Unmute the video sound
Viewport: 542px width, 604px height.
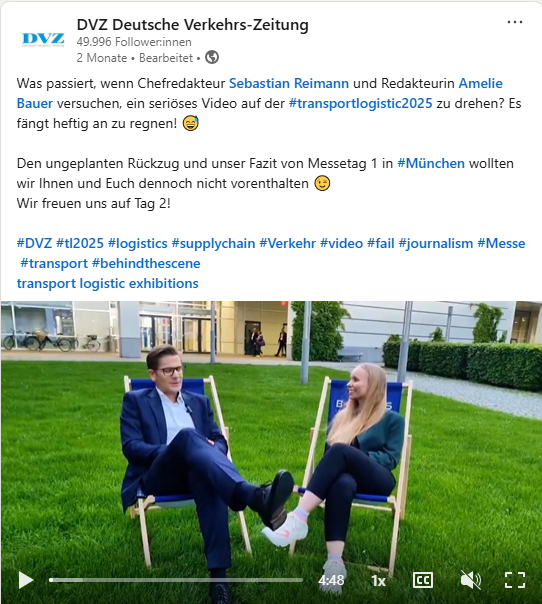[470, 580]
